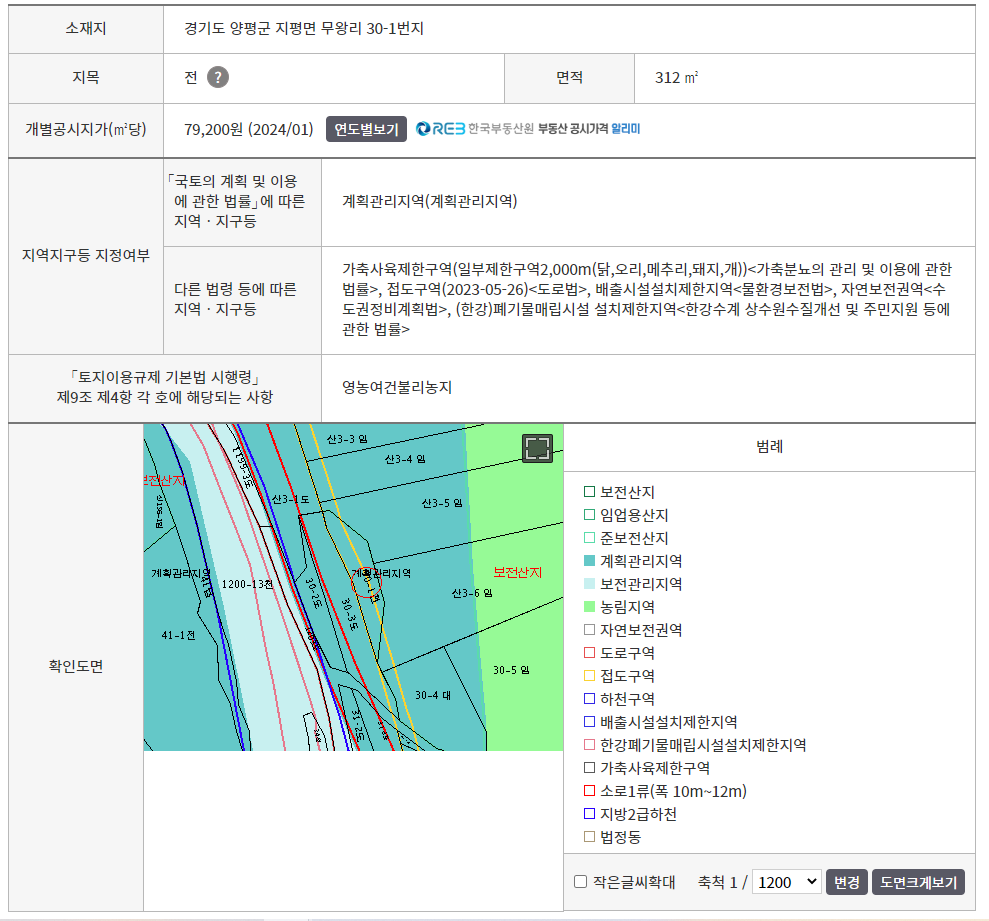The height and width of the screenshot is (921, 989).
Task: Click the 산3-5 임 parcel label
Action: coord(442,503)
